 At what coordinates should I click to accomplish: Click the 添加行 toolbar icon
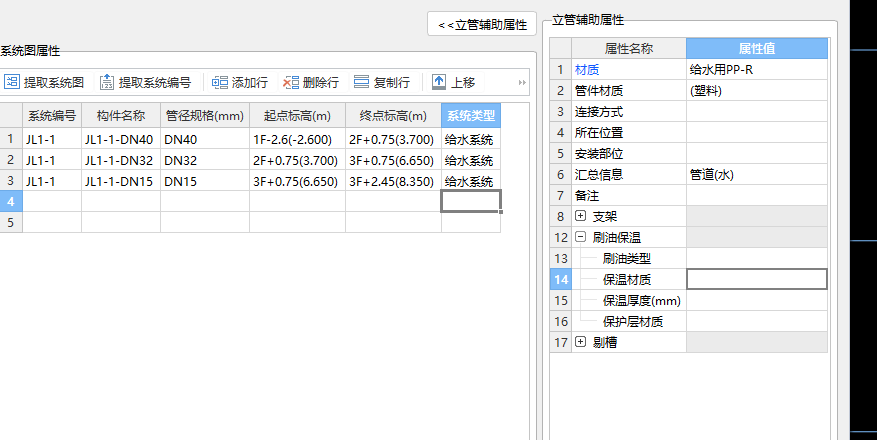[x=220, y=83]
